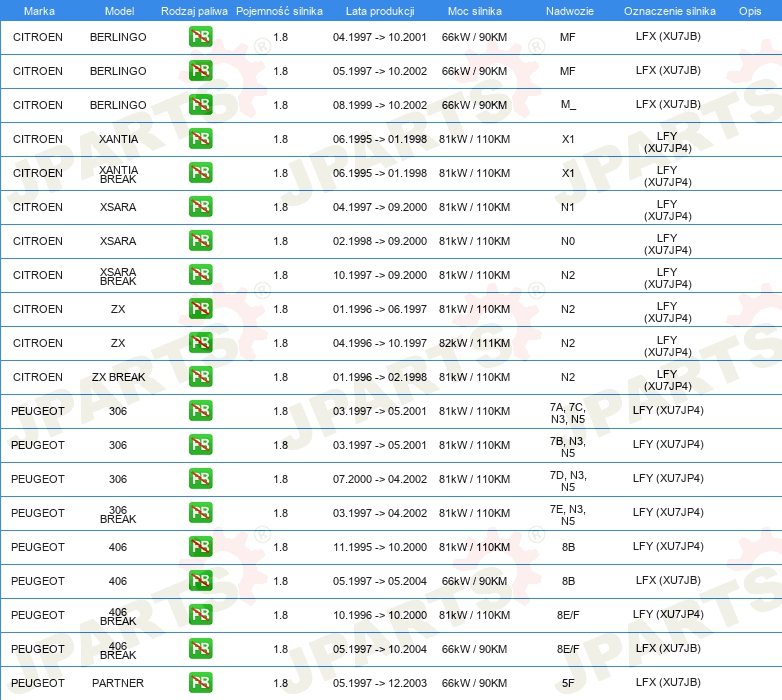This screenshot has height=700, width=782.
Task: Click LFX (XU7JB) engine code in PARTNER row
Action: point(668,682)
